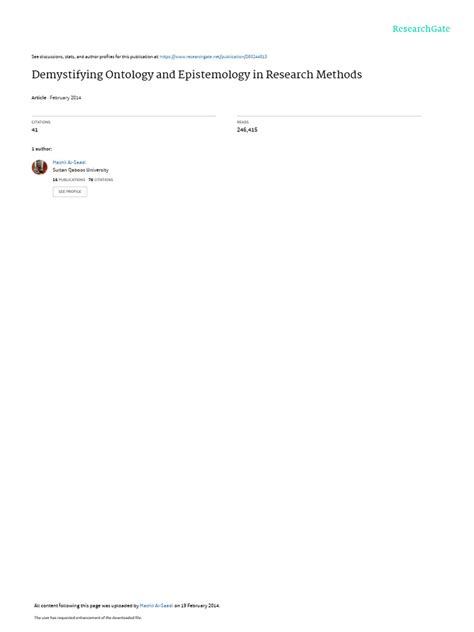474x632 pixels.
Task: Click the READS label above 246,415
Action: pos(243,122)
